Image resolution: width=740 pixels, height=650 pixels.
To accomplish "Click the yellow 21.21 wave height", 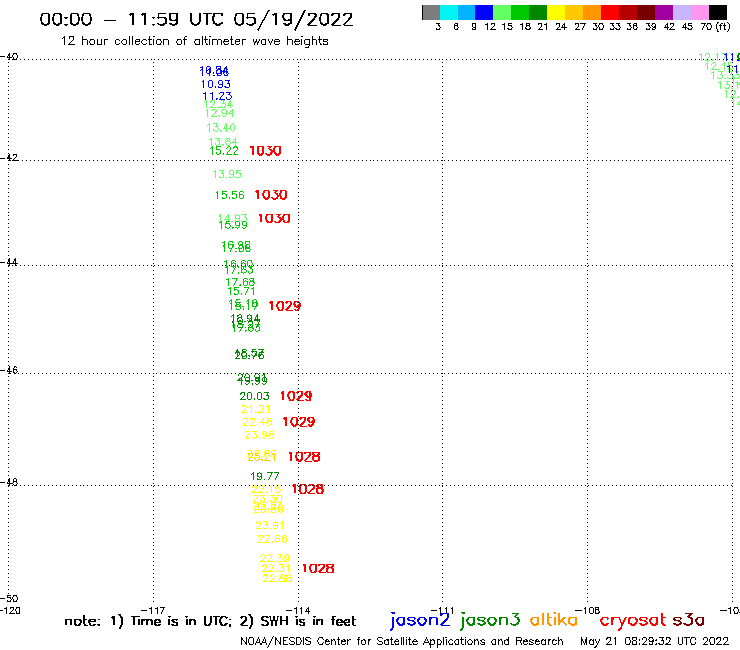I will (256, 409).
